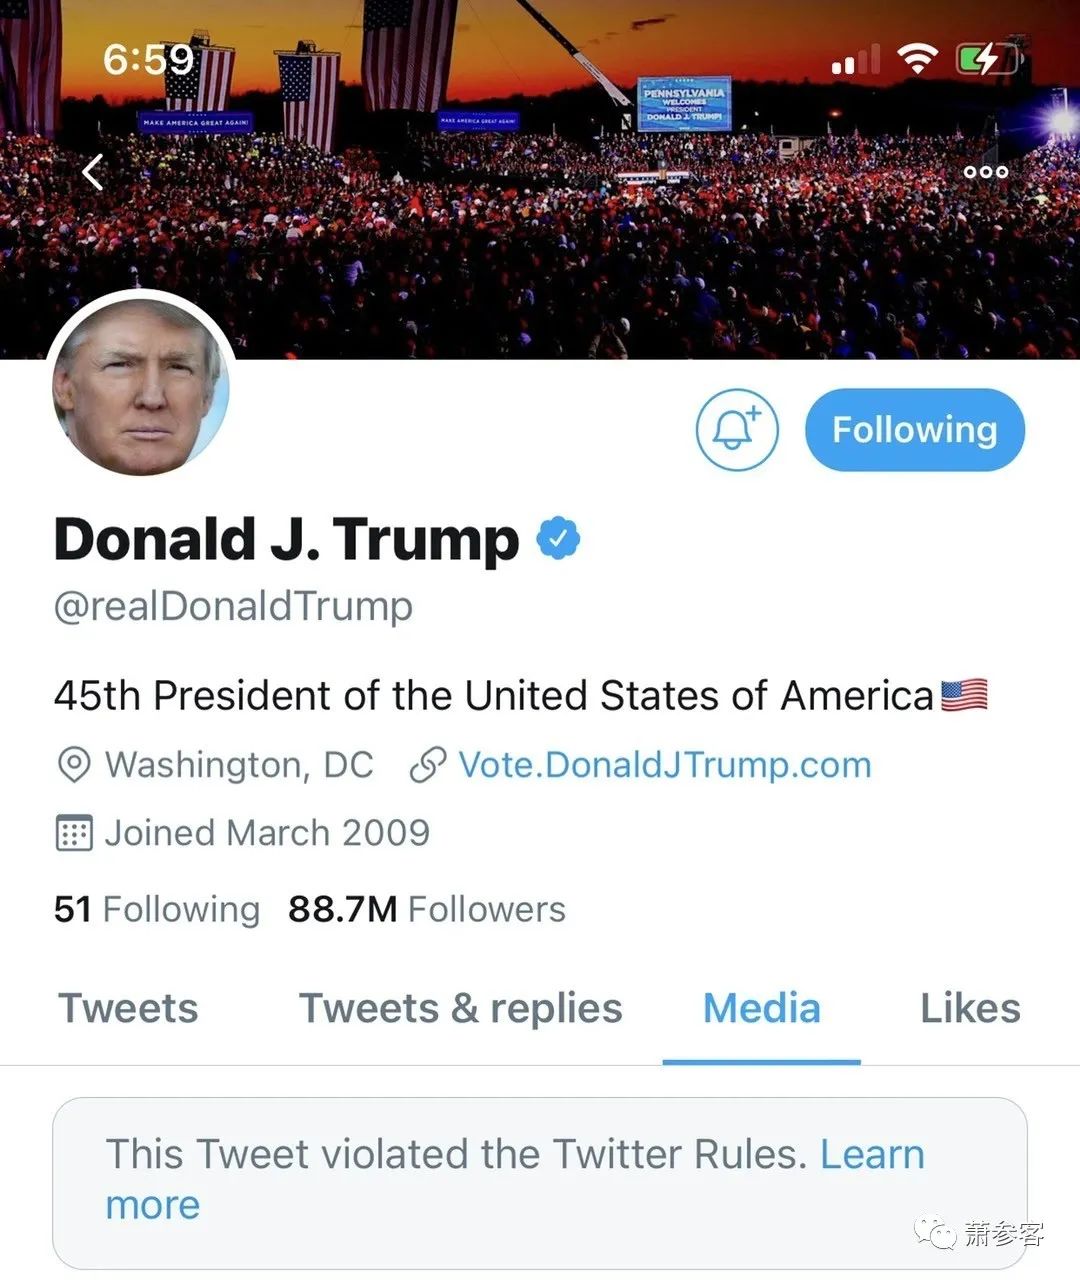View the 51 Following list
The width and height of the screenshot is (1080, 1282).
[157, 909]
